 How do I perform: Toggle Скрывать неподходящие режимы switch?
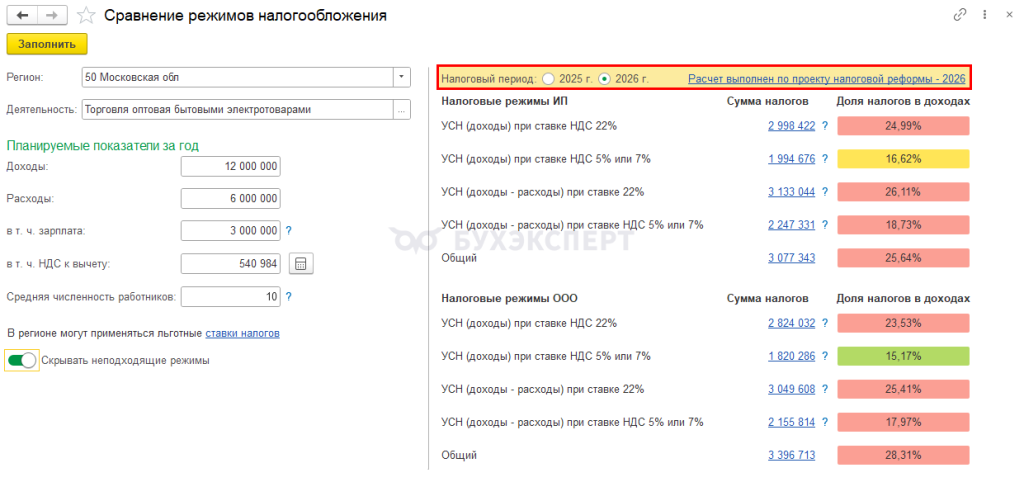(x=22, y=360)
